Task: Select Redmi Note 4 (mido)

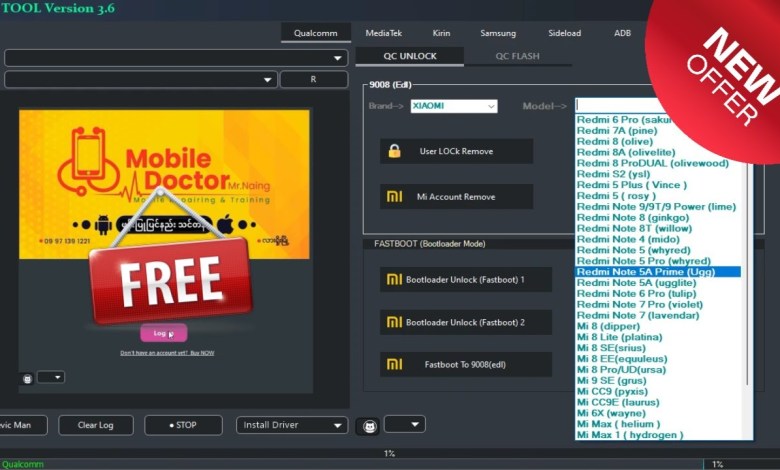Action: (x=628, y=239)
